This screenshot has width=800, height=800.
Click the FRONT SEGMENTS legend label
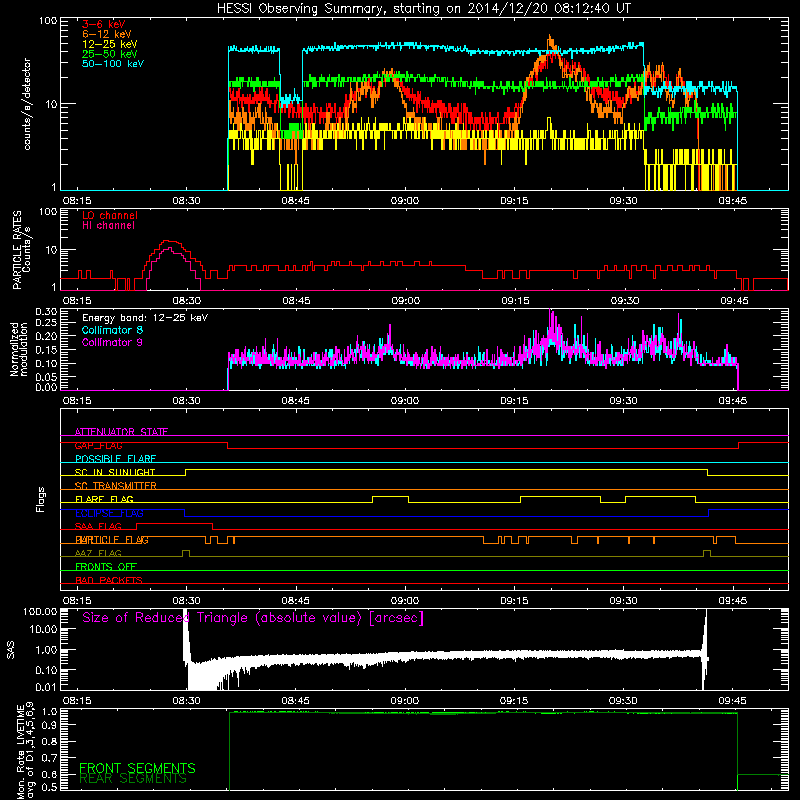coord(137,768)
